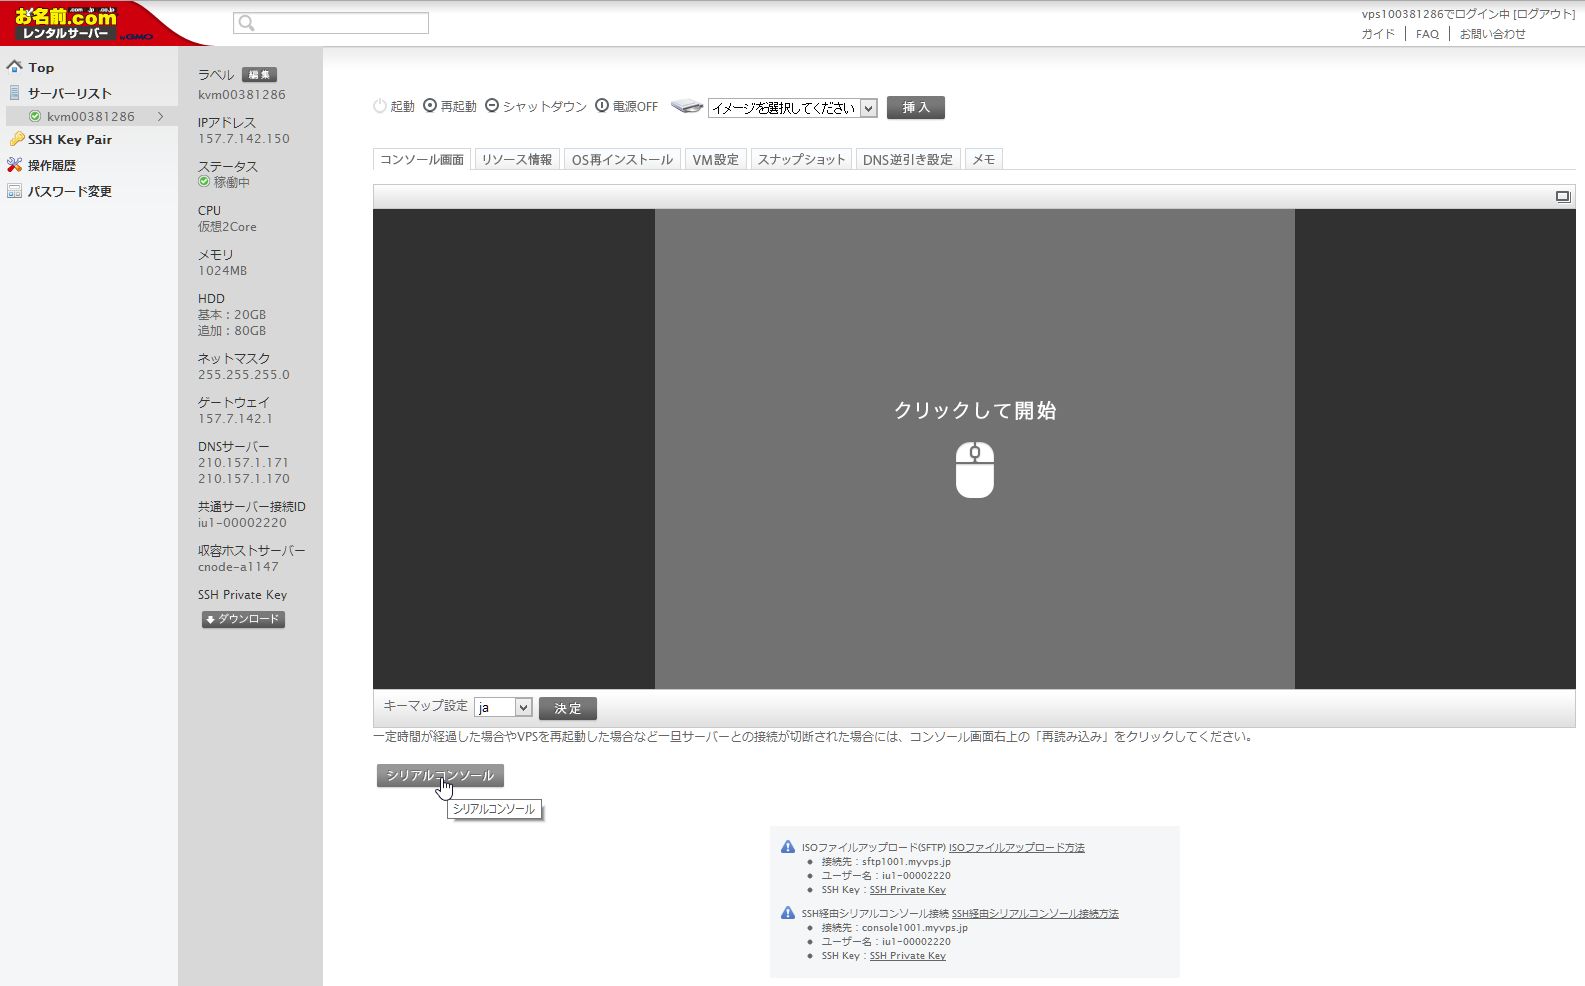This screenshot has height=986, width=1585.
Task: Open the ガイド link
Action: (x=1378, y=34)
